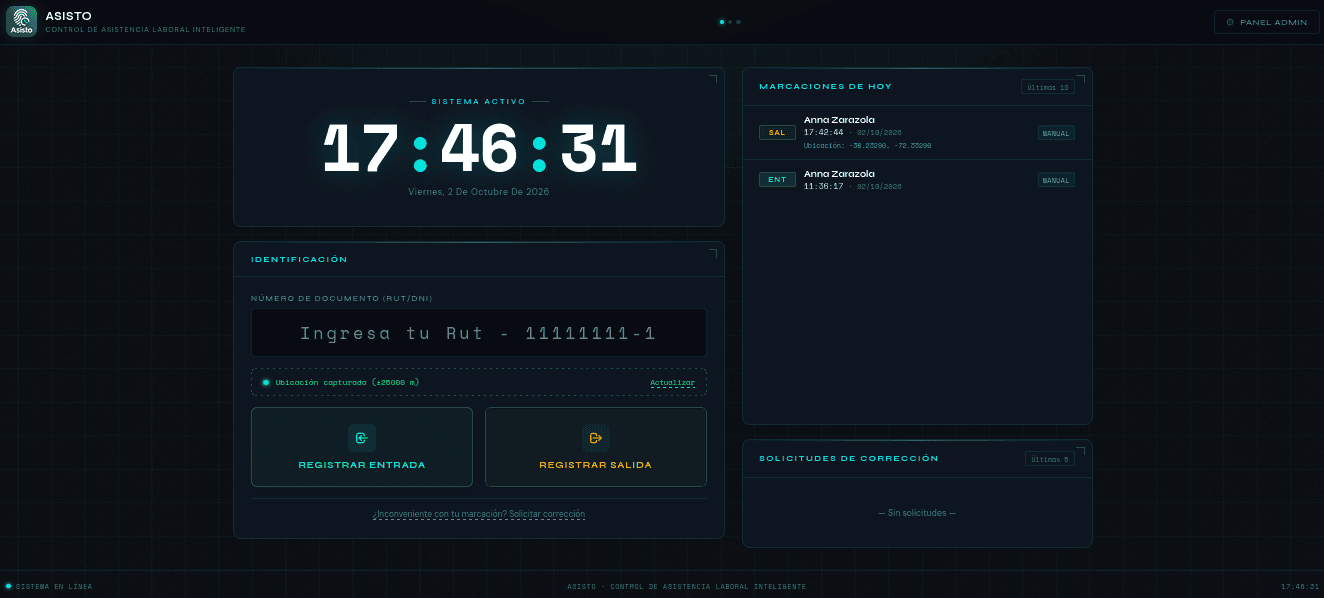Viewport: 1324px width, 598px height.
Task: Click the green entrada door icon
Action: coord(362,438)
